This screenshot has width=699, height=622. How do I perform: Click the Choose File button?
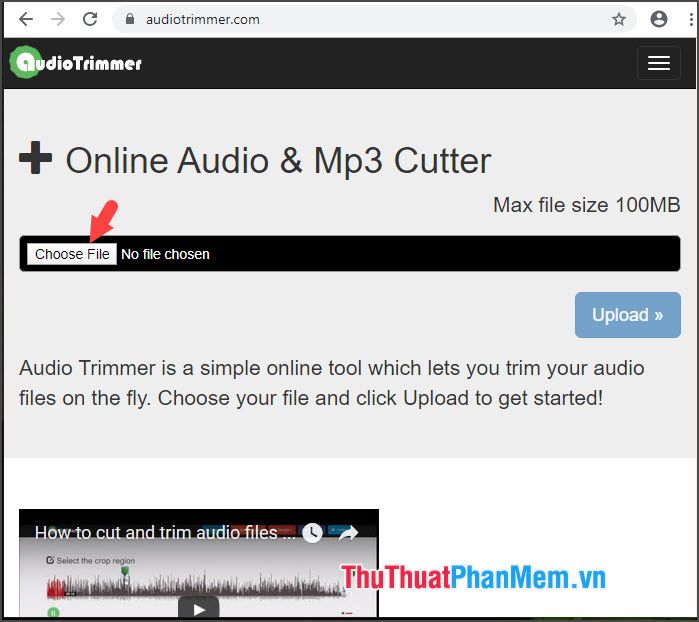point(72,254)
